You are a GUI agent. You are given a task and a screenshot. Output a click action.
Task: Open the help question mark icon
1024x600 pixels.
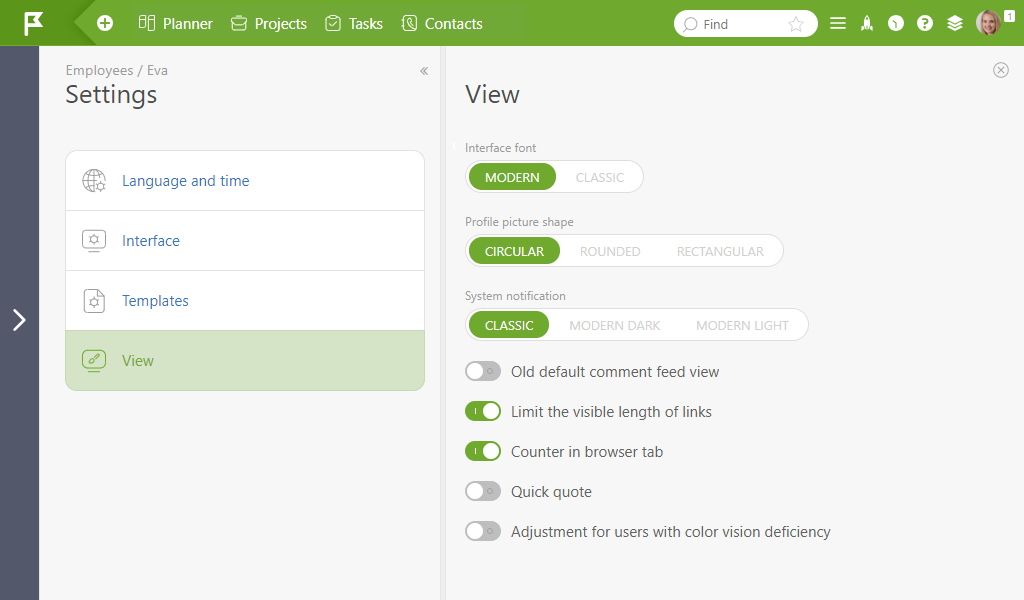(x=925, y=24)
